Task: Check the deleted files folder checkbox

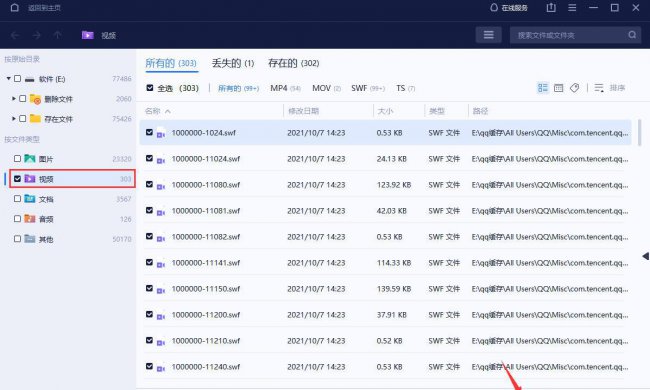Action: [23, 98]
